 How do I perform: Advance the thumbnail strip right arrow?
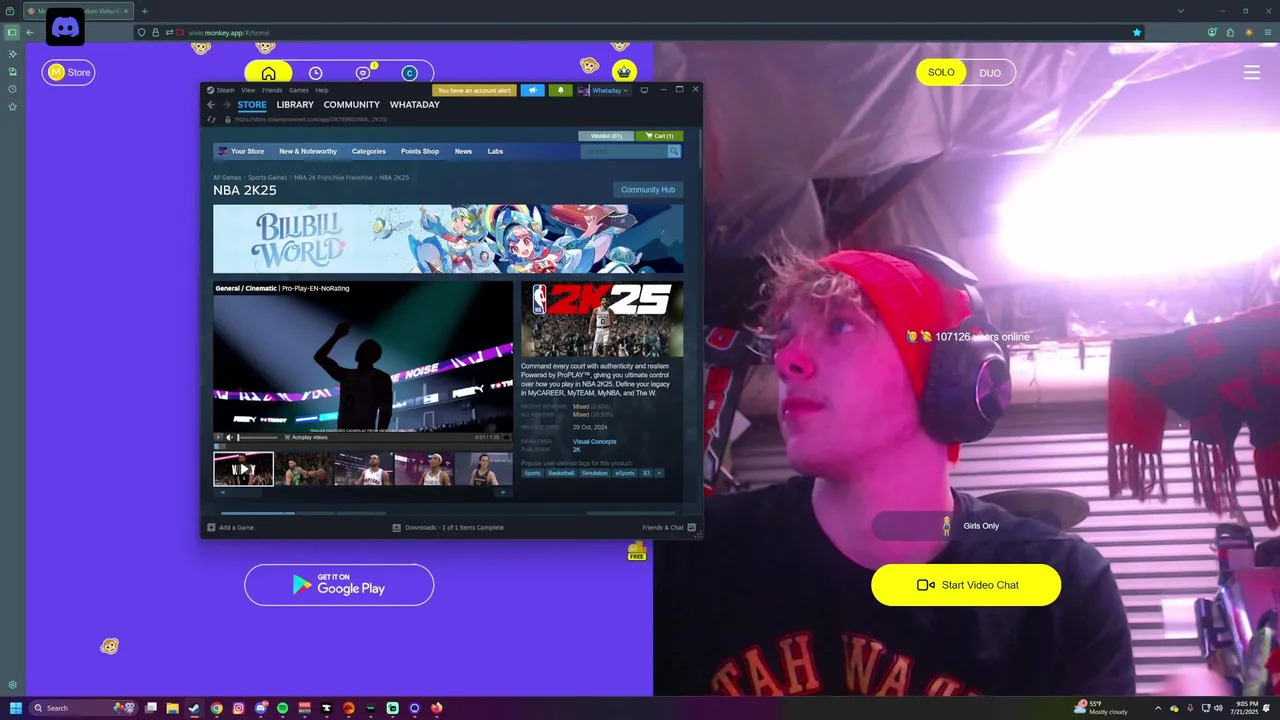503,492
